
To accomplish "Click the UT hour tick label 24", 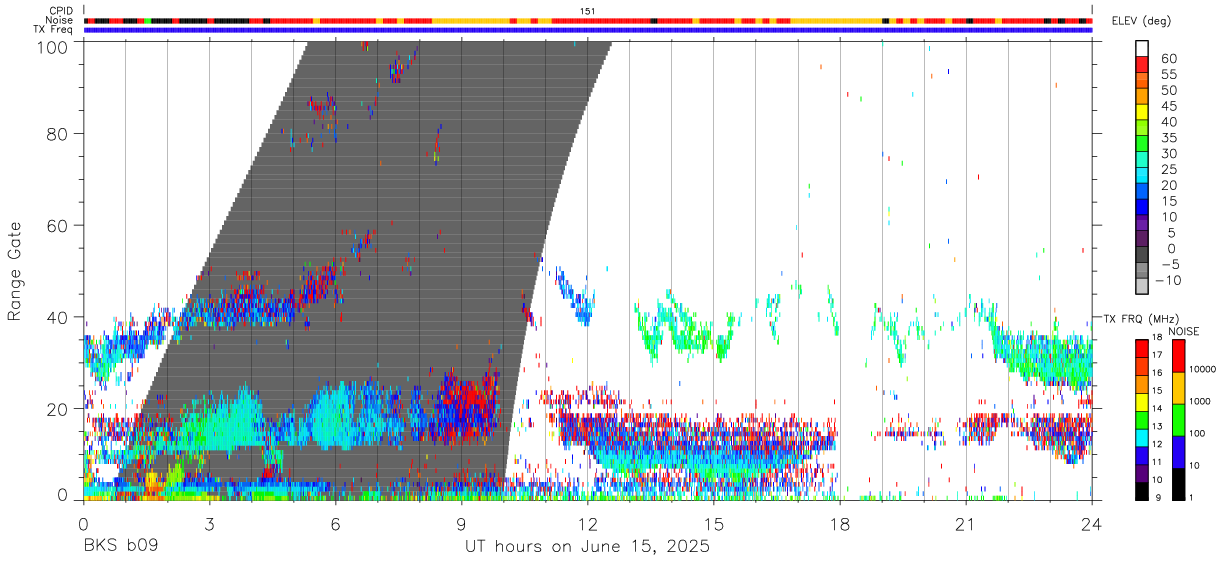I will tap(1091, 524).
